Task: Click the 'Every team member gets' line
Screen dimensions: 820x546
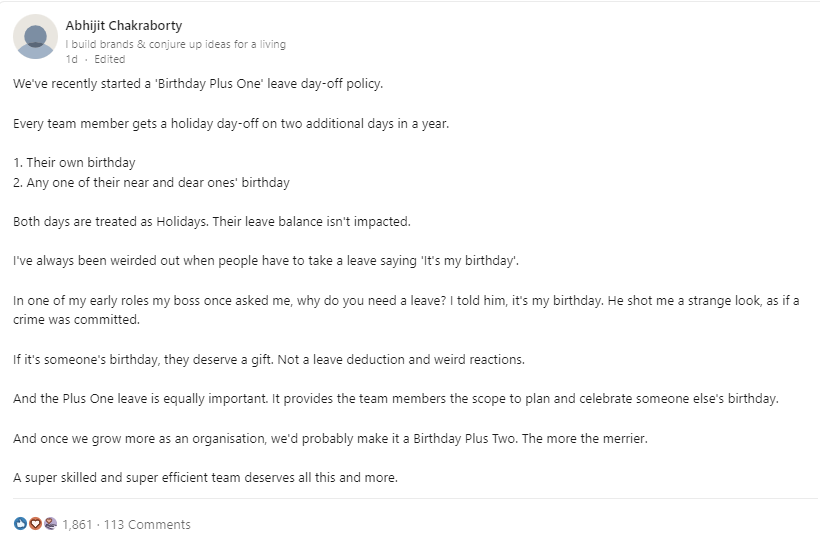Action: tap(231, 124)
